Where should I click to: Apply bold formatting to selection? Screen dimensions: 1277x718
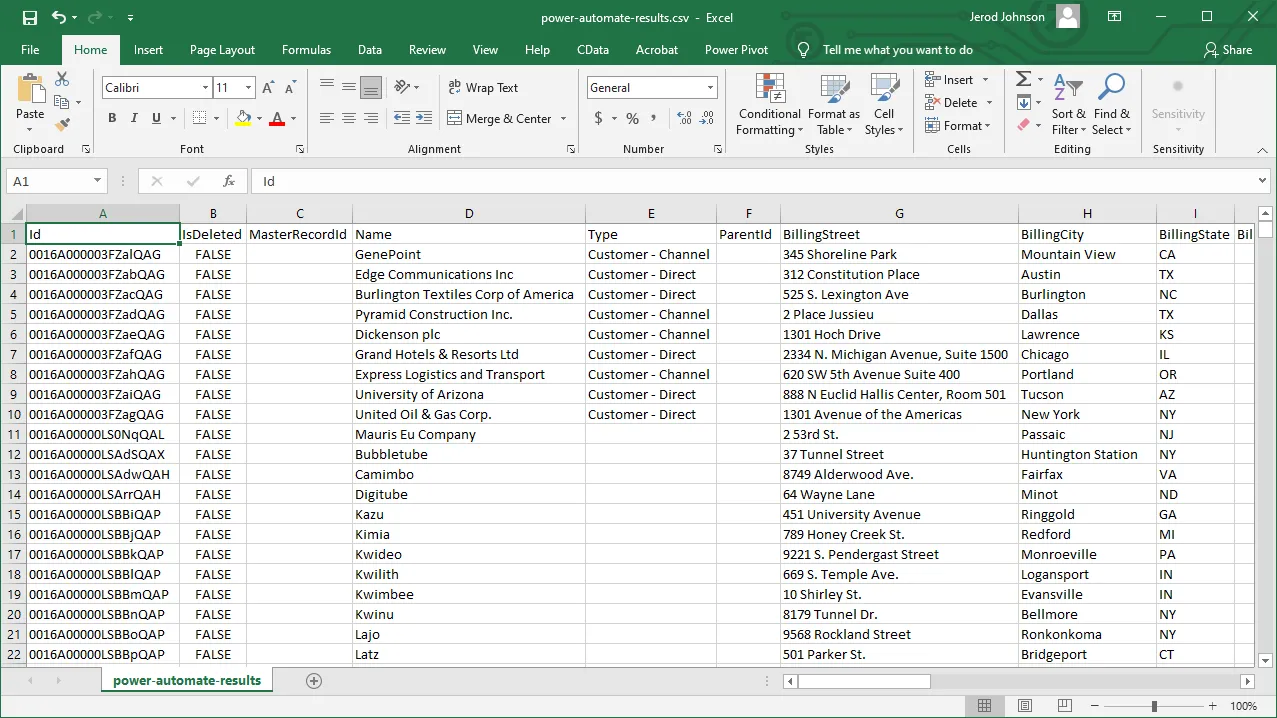coord(111,118)
